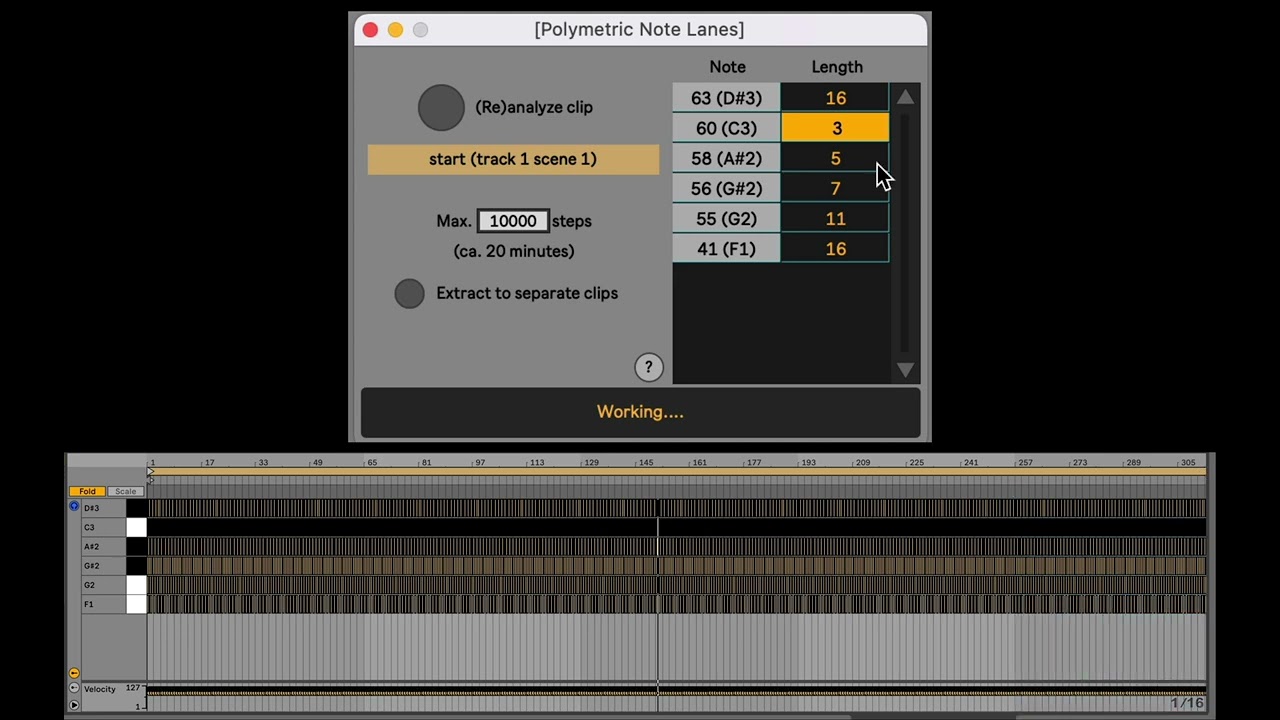Image resolution: width=1280 pixels, height=720 pixels.
Task: Toggle the Scale button in piano roll
Action: coord(125,491)
